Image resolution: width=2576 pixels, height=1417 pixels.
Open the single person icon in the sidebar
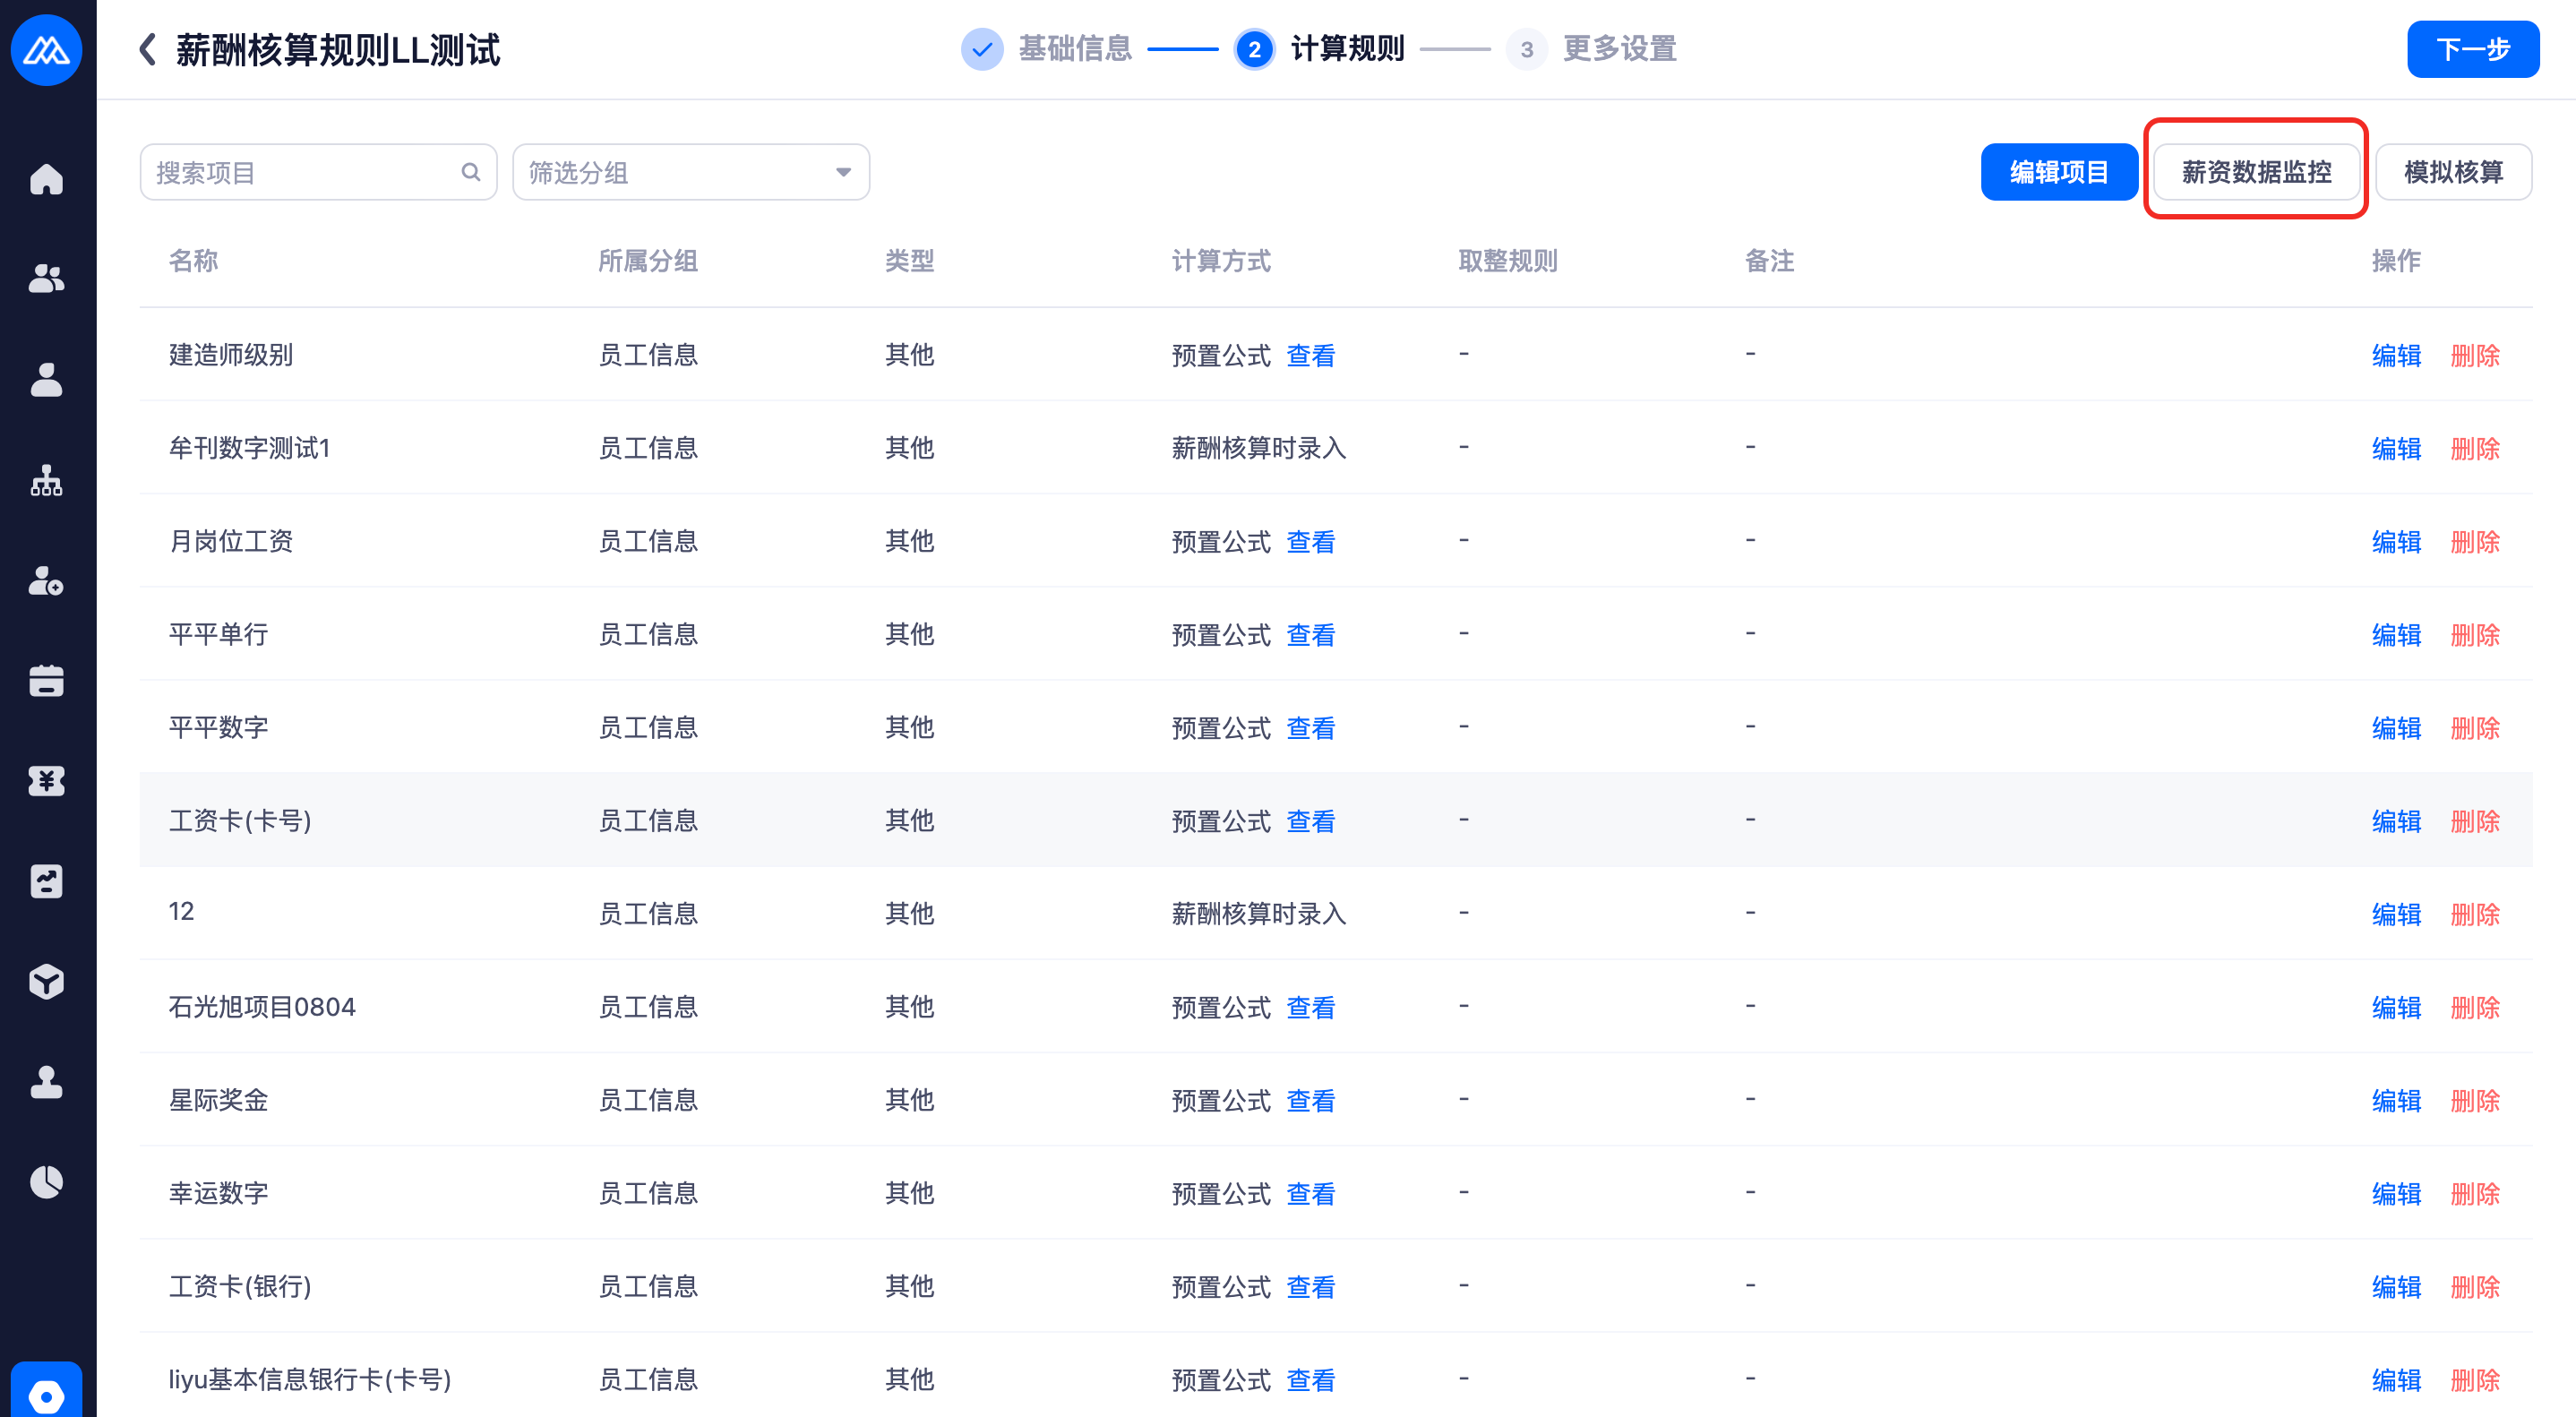pyautogui.click(x=46, y=380)
